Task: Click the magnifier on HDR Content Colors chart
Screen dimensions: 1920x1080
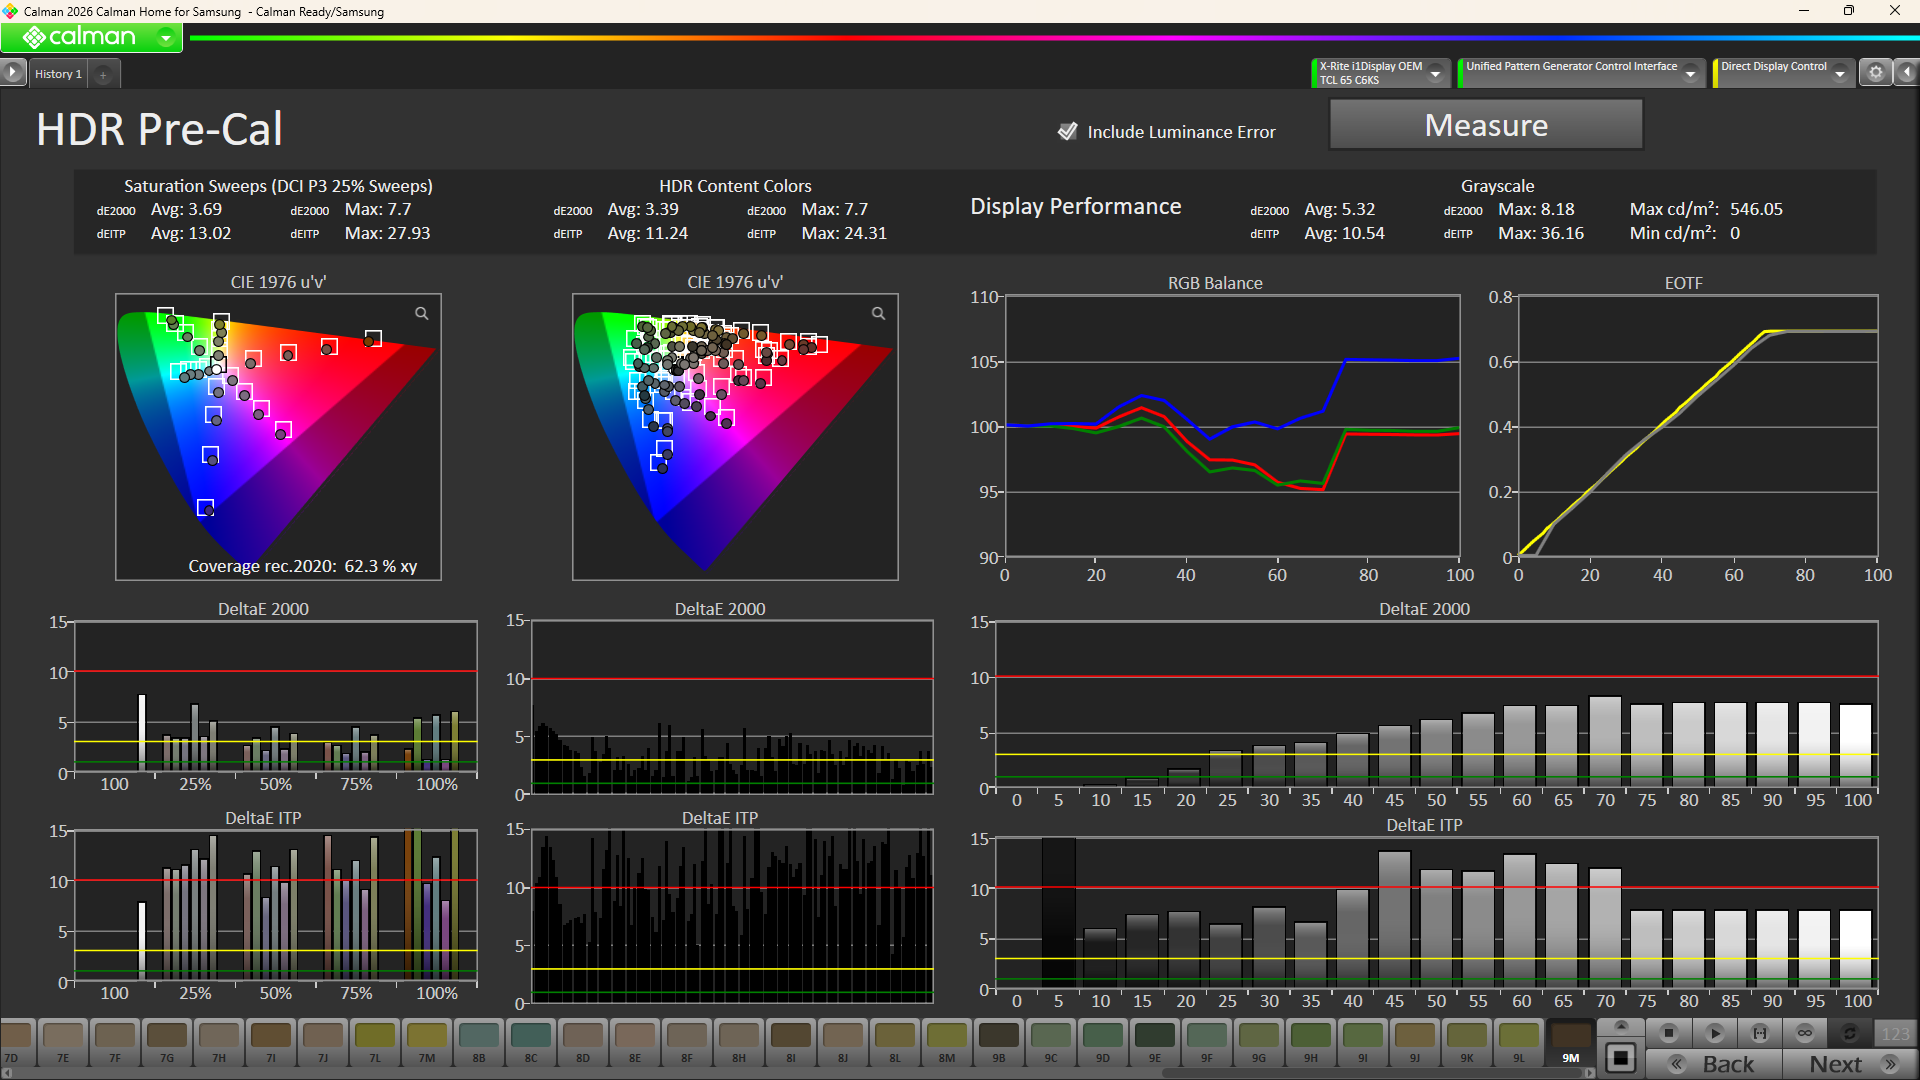Action: 878,314
